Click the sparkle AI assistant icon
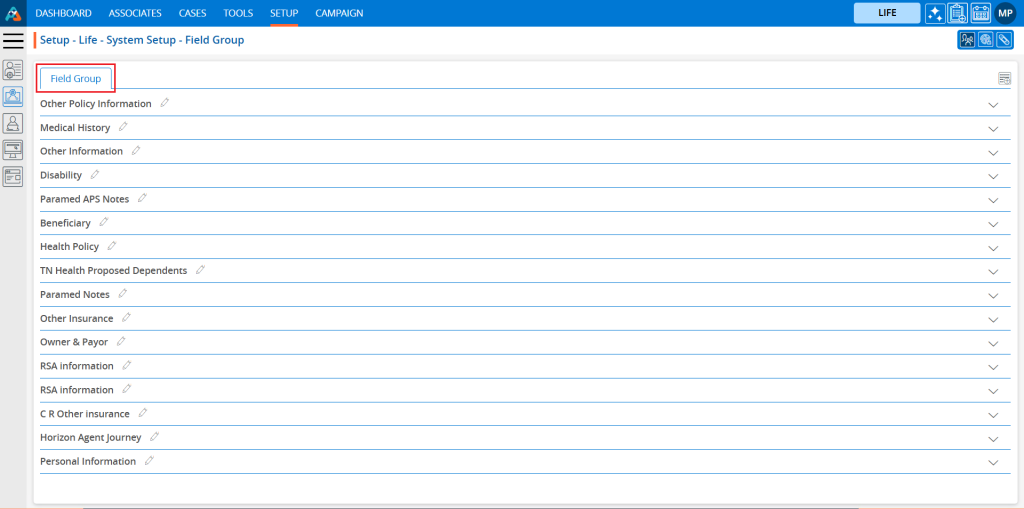1024x509 pixels. tap(934, 13)
